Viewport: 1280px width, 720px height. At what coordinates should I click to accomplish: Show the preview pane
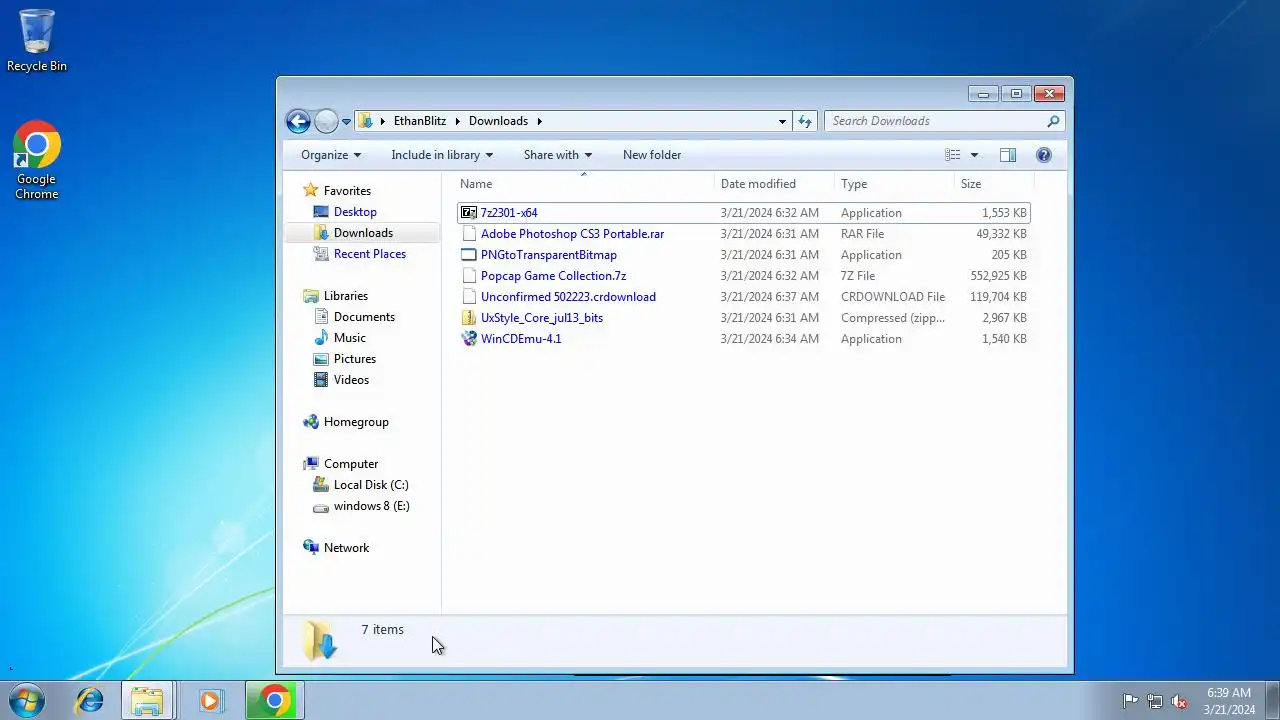tap(1008, 155)
